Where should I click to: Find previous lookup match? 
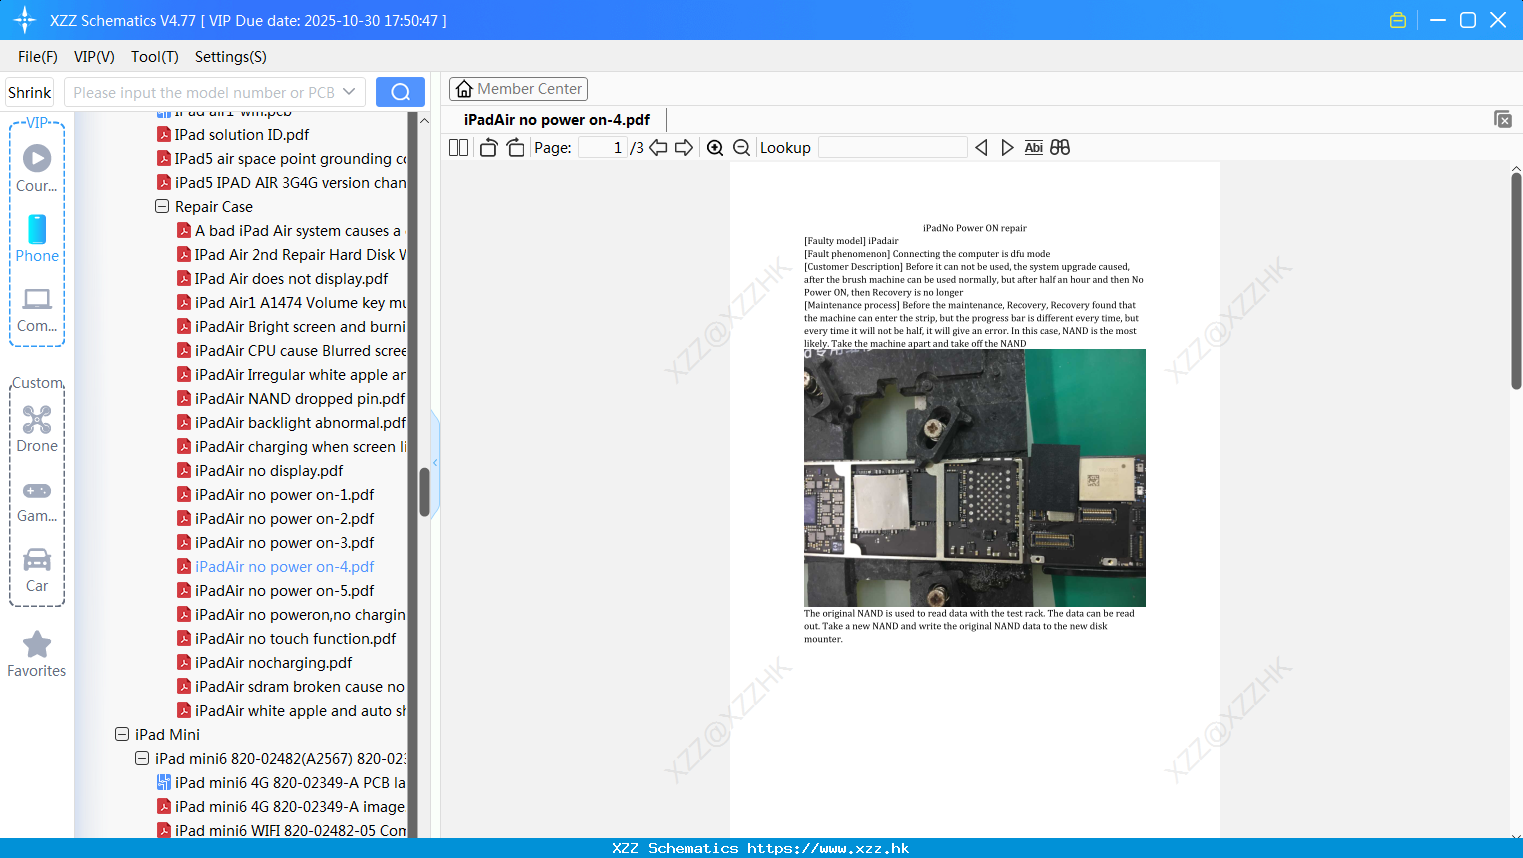[981, 148]
